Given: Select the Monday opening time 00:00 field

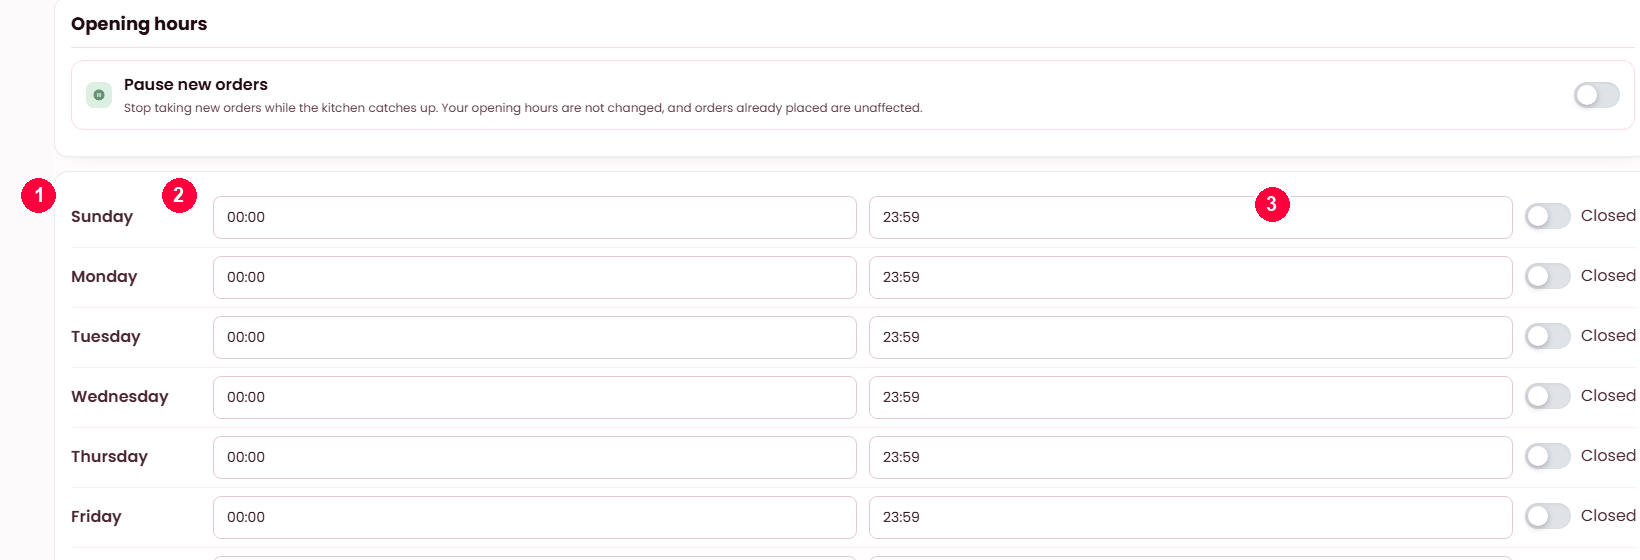Looking at the screenshot, I should [535, 277].
